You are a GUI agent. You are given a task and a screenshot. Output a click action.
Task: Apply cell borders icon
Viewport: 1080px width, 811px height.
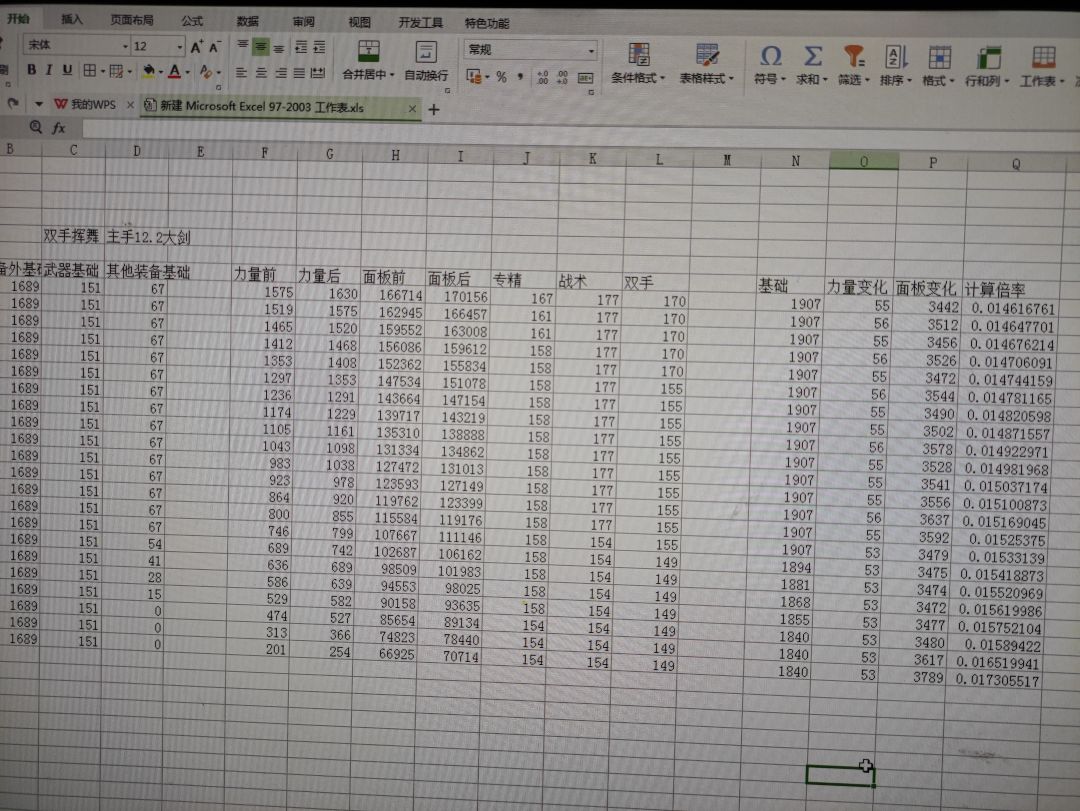click(90, 70)
